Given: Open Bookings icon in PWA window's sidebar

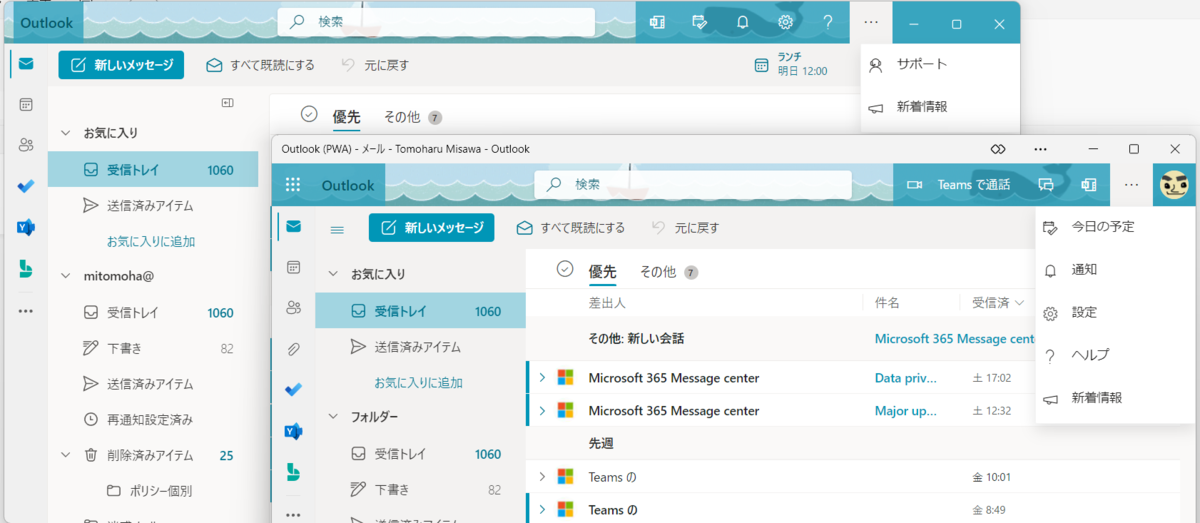Looking at the screenshot, I should click(293, 471).
